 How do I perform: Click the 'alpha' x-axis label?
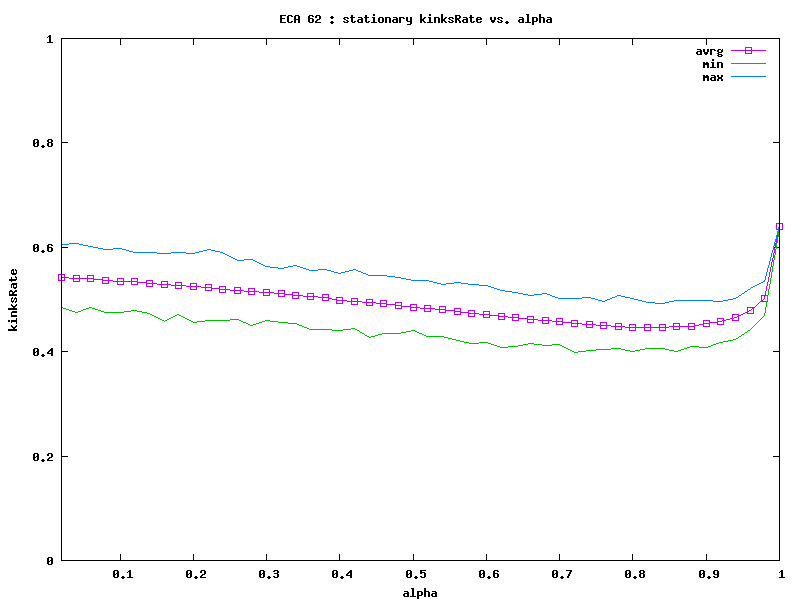point(420,592)
